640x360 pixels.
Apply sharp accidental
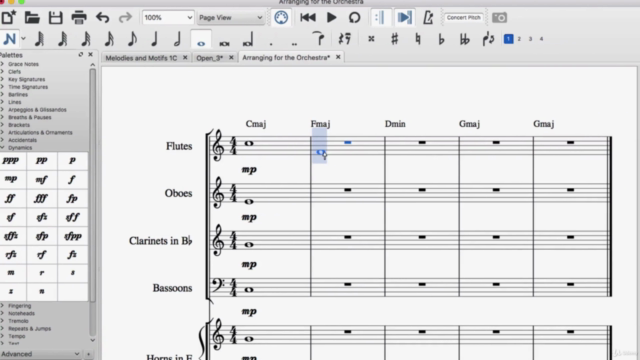coord(394,39)
